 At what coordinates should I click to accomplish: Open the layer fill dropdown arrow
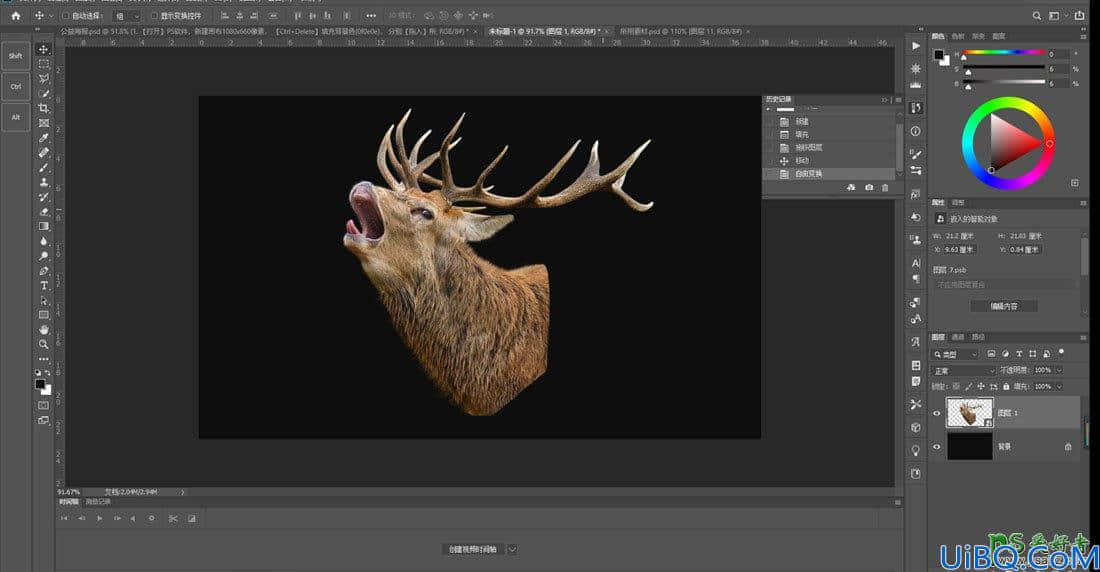coord(1059,387)
